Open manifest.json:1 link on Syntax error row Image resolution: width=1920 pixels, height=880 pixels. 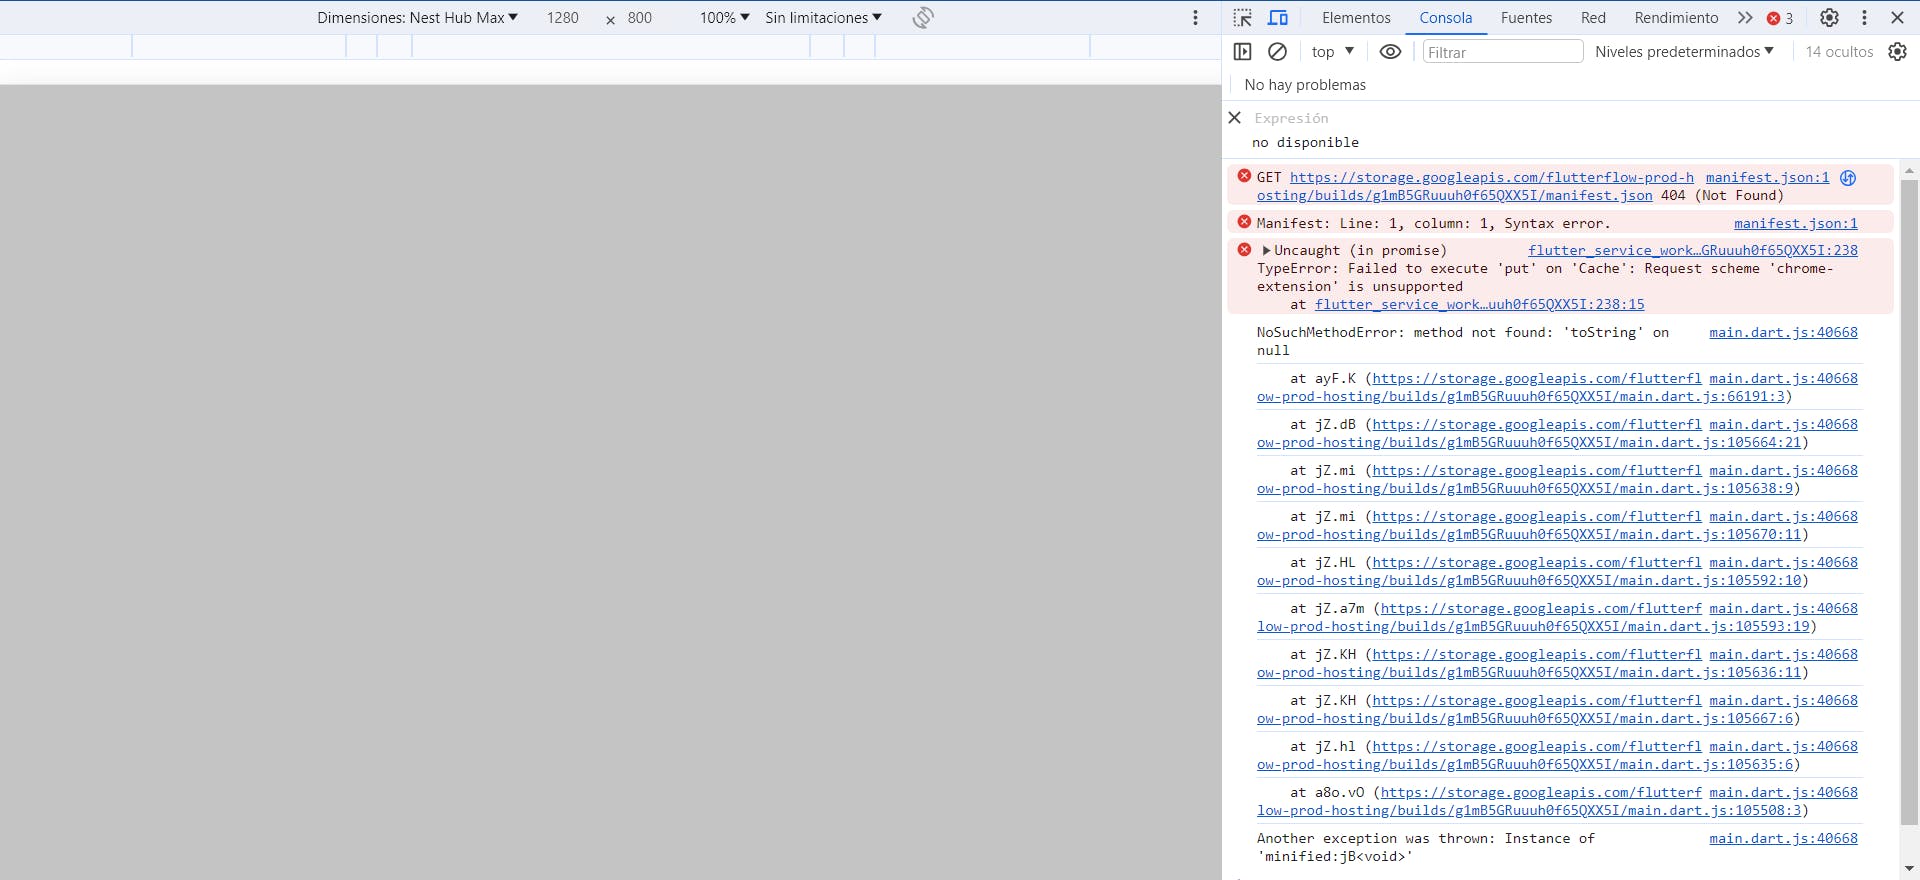[1795, 224]
